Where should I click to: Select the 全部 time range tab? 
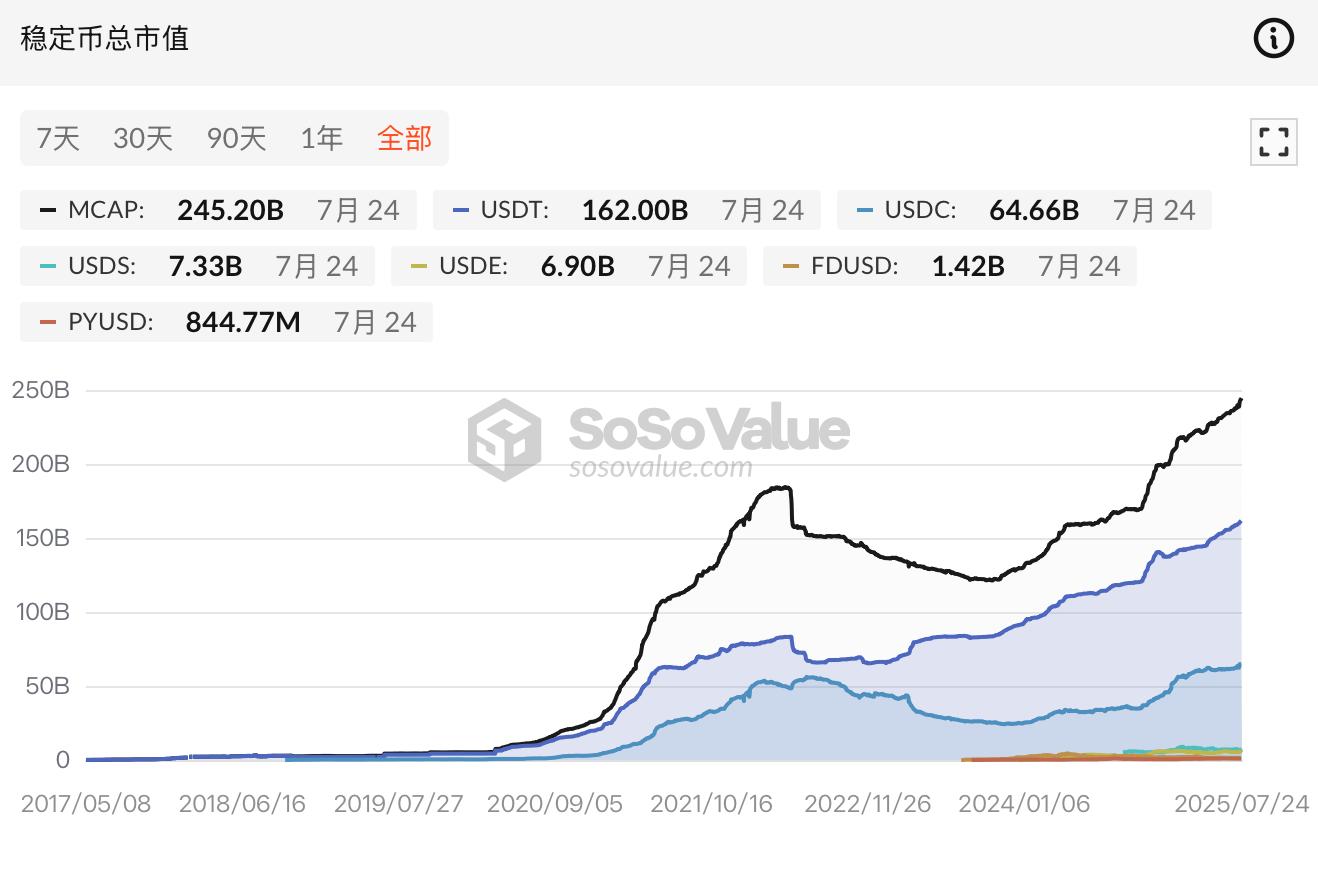coord(404,138)
